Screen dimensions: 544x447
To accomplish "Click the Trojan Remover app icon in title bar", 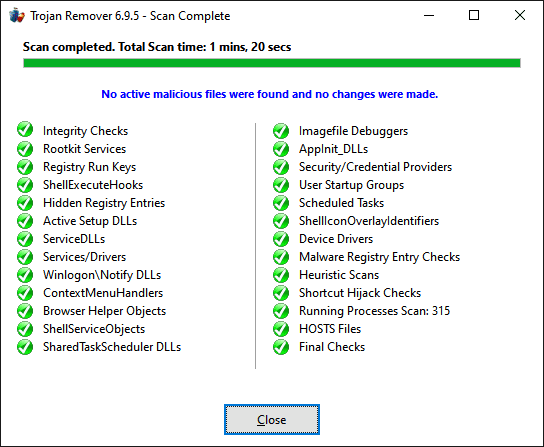I will click(x=17, y=16).
